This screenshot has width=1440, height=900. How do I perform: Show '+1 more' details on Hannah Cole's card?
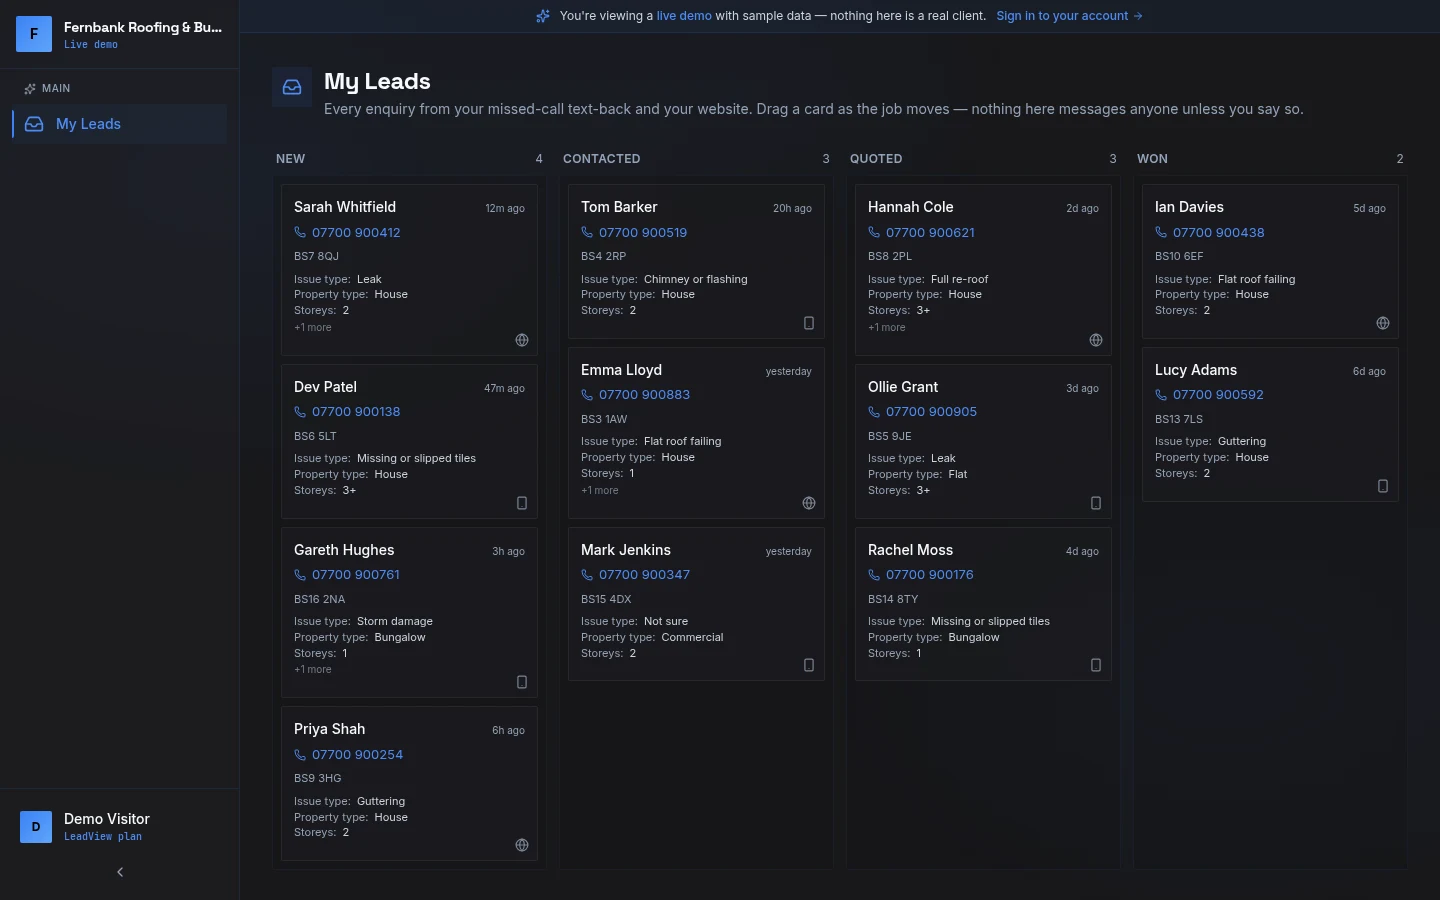coord(887,327)
